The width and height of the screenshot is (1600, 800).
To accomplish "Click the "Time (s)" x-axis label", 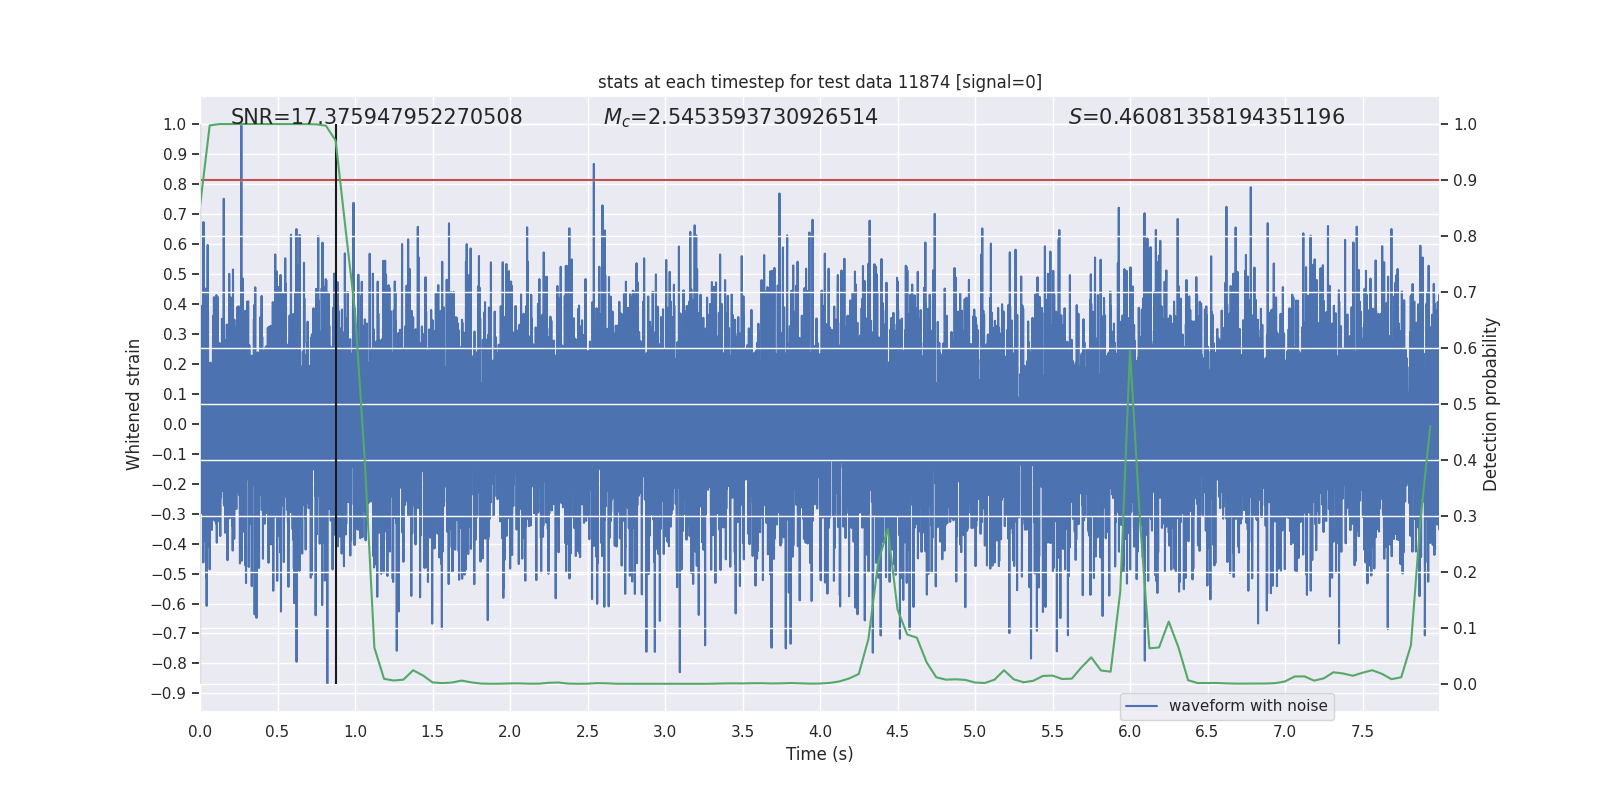I will click(x=819, y=754).
